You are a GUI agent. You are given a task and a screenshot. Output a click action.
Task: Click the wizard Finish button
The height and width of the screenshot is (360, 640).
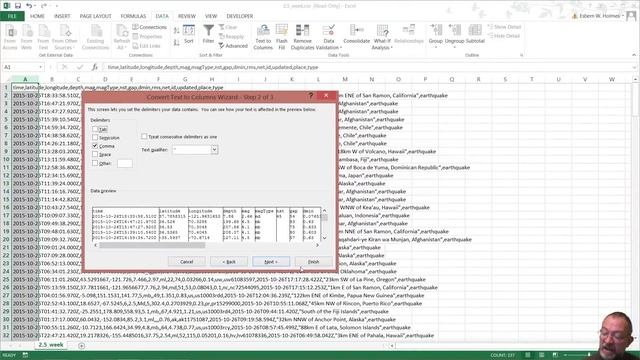point(313,262)
